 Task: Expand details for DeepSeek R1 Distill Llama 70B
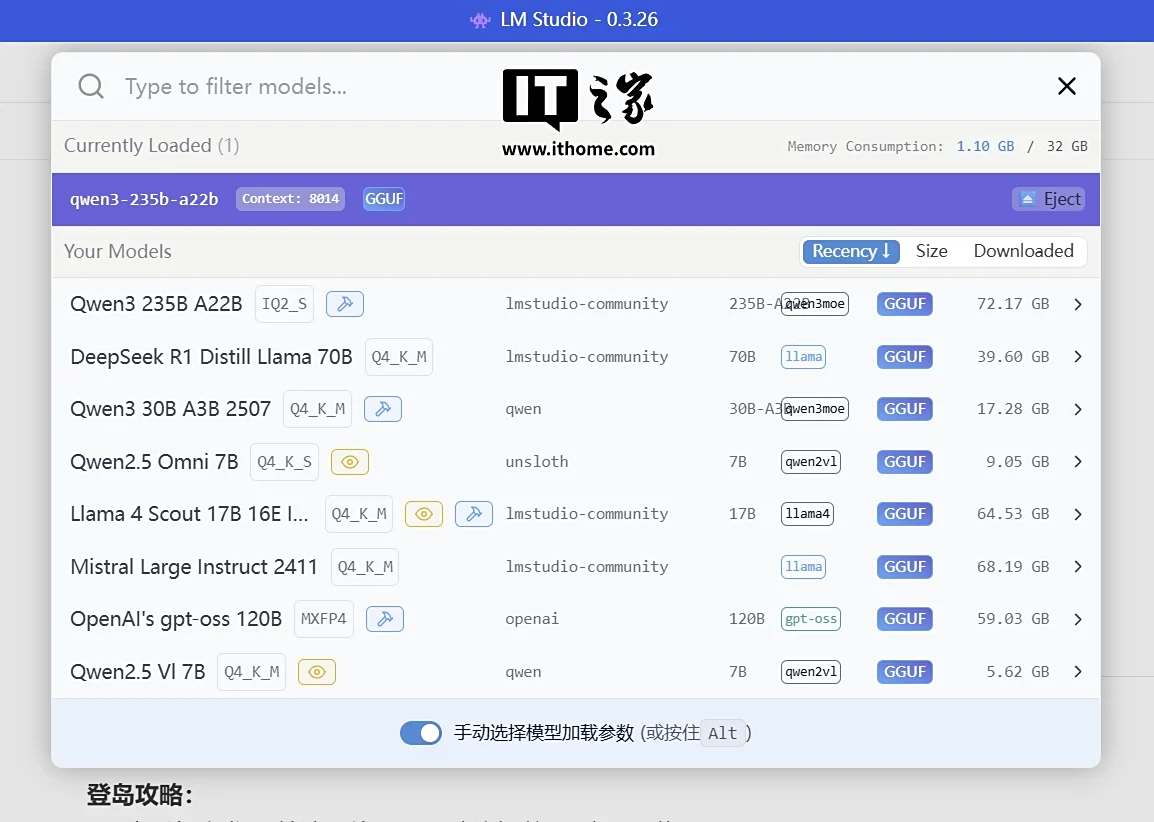click(1078, 356)
